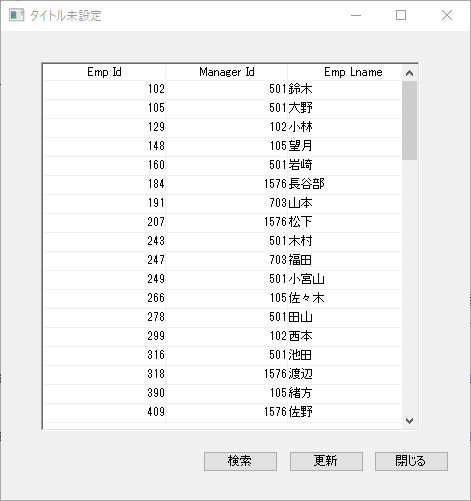Viewport: 471px width, 501px height.
Task: Click the 更新 update button
Action: (x=326, y=461)
